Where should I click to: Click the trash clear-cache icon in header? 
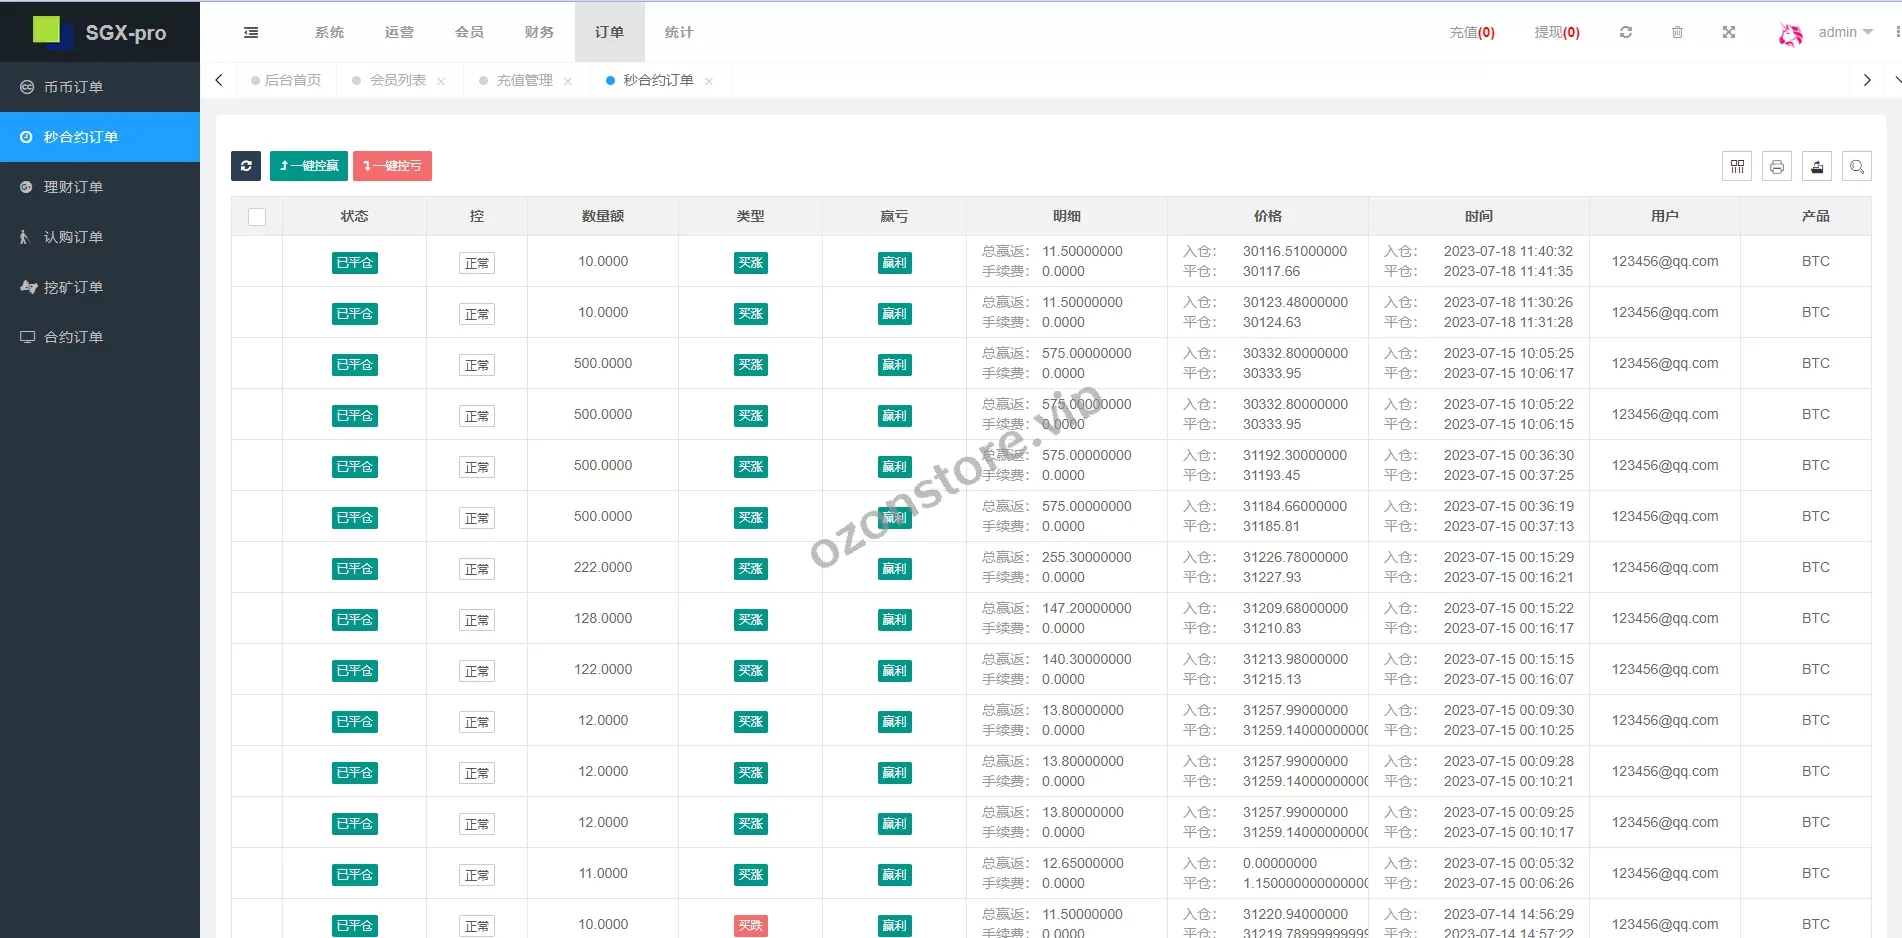1677,32
